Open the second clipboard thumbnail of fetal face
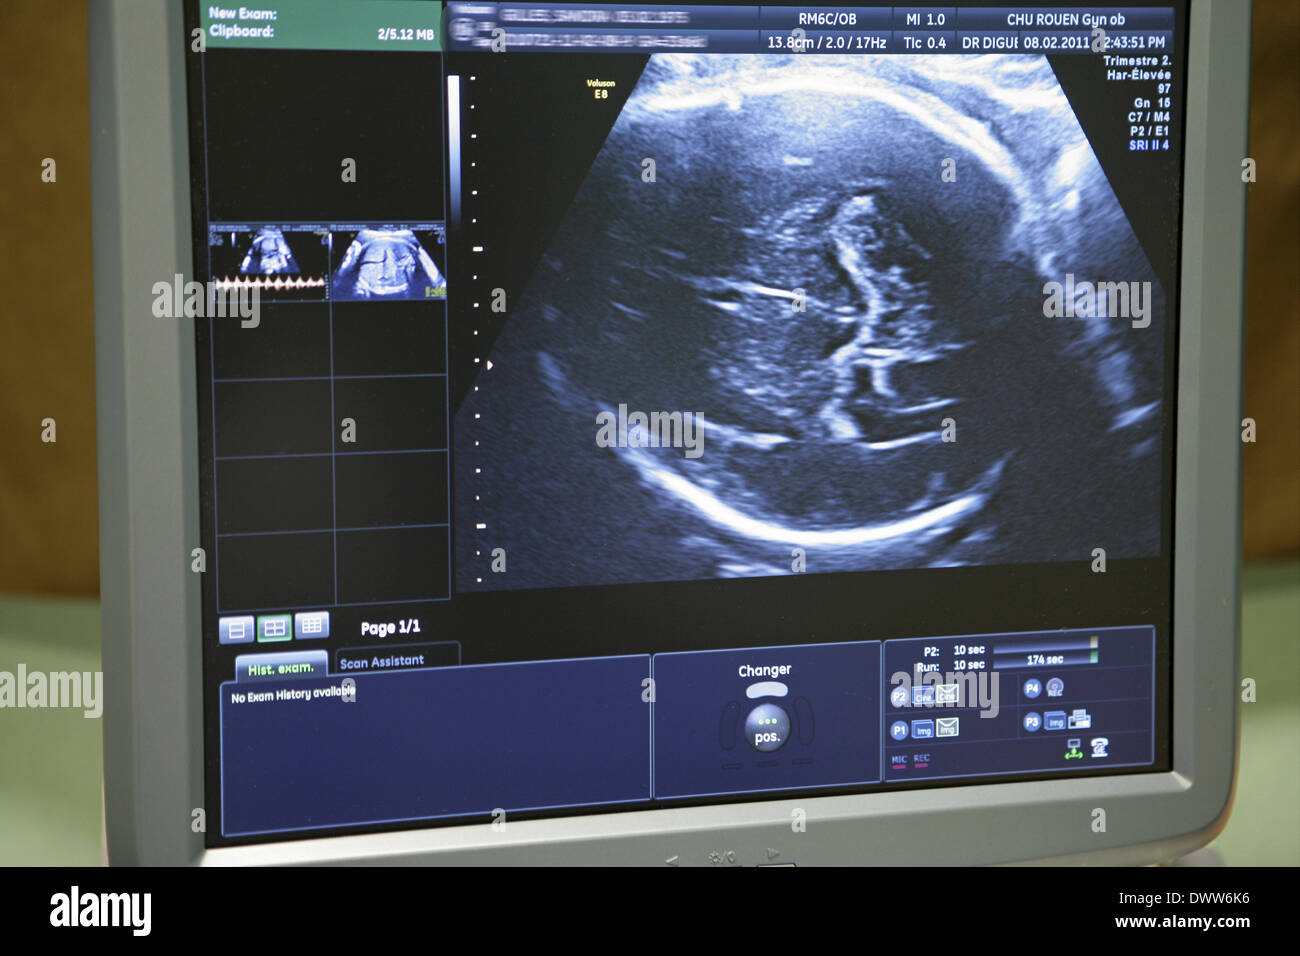 coord(388,262)
